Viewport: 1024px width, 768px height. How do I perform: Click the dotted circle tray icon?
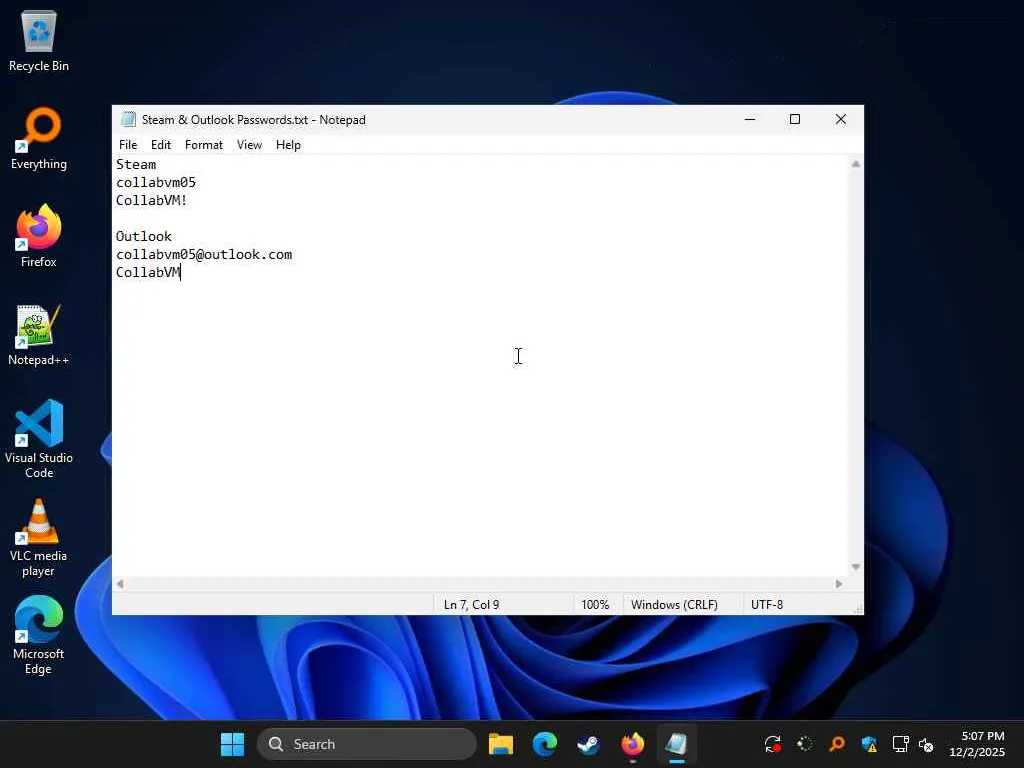click(805, 744)
